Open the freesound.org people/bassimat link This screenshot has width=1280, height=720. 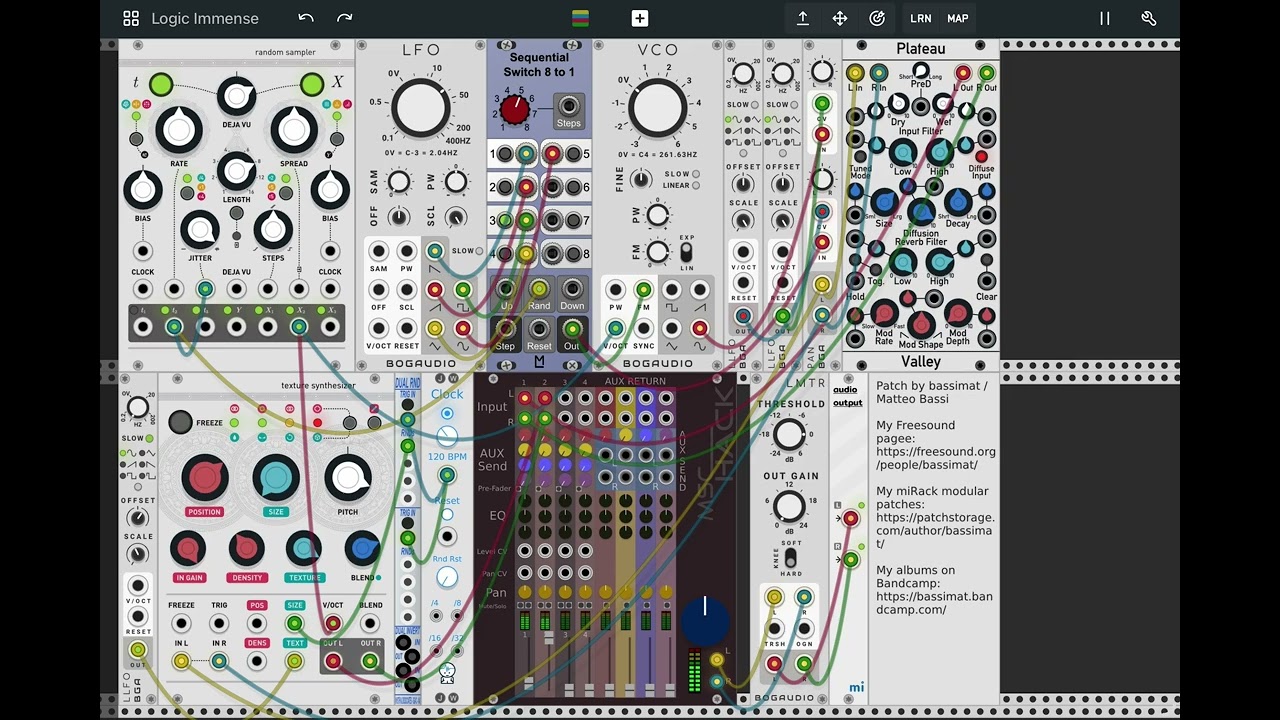936,458
